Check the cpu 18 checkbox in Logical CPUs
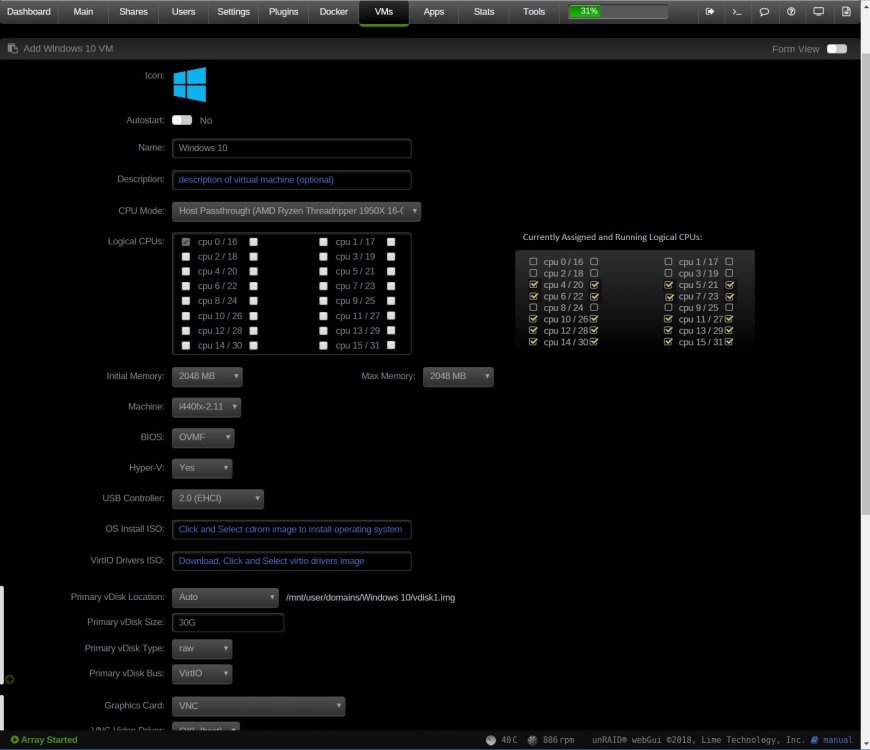The width and height of the screenshot is (870, 750). coord(254,257)
